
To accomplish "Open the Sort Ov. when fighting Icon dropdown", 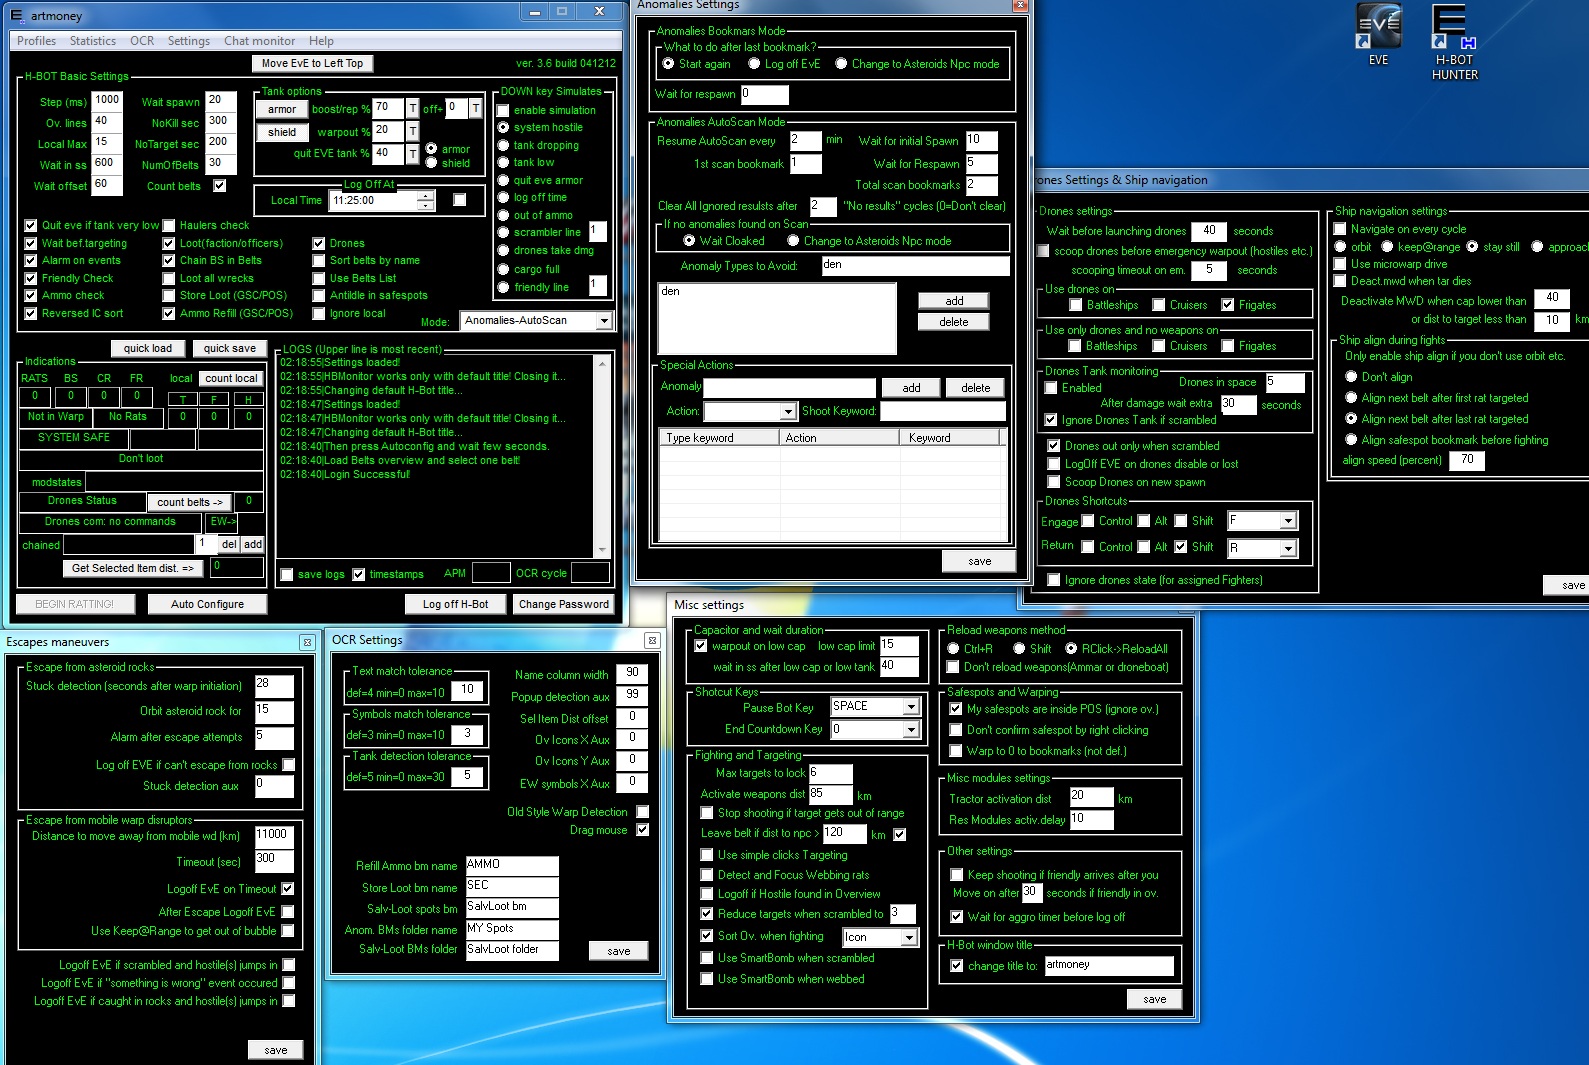I will [x=909, y=938].
